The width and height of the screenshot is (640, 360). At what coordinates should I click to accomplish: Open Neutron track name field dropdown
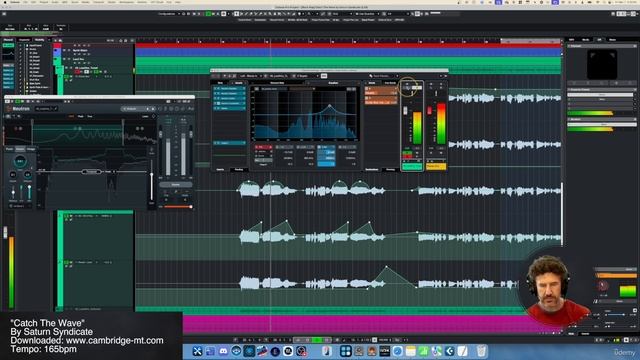coord(46,109)
